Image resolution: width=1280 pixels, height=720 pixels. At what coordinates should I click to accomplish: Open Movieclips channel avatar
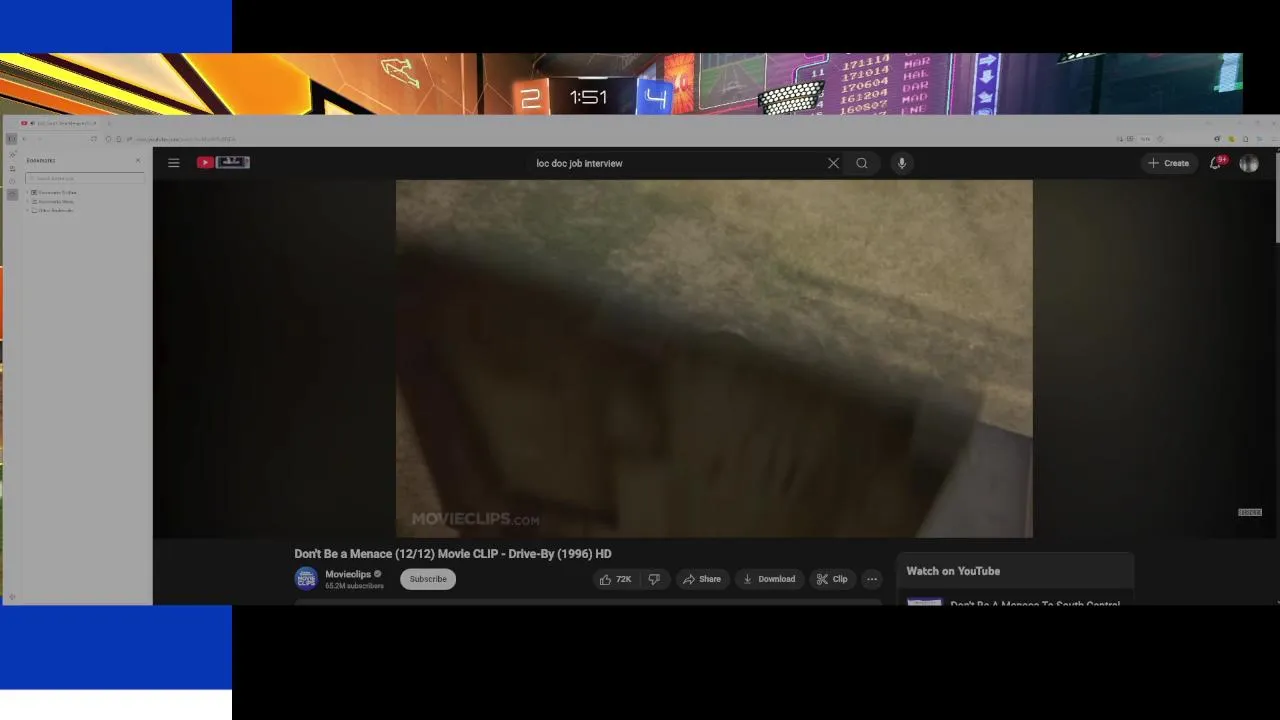click(x=306, y=579)
